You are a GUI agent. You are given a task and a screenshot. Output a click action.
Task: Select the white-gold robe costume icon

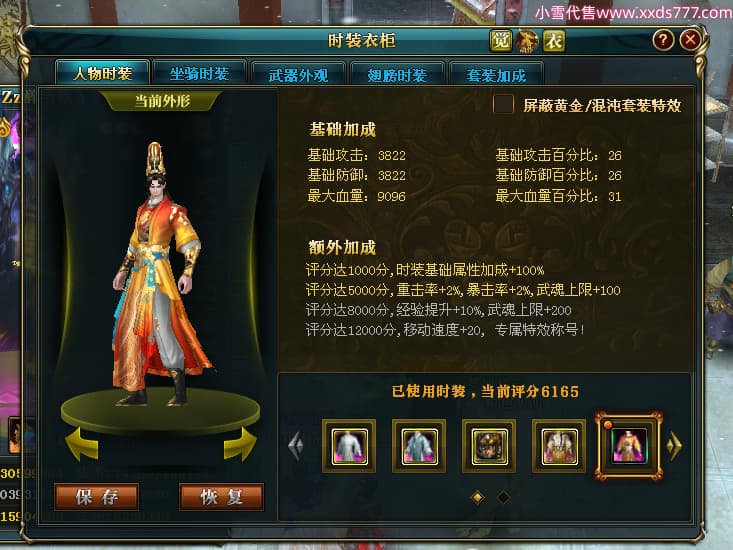(x=559, y=446)
